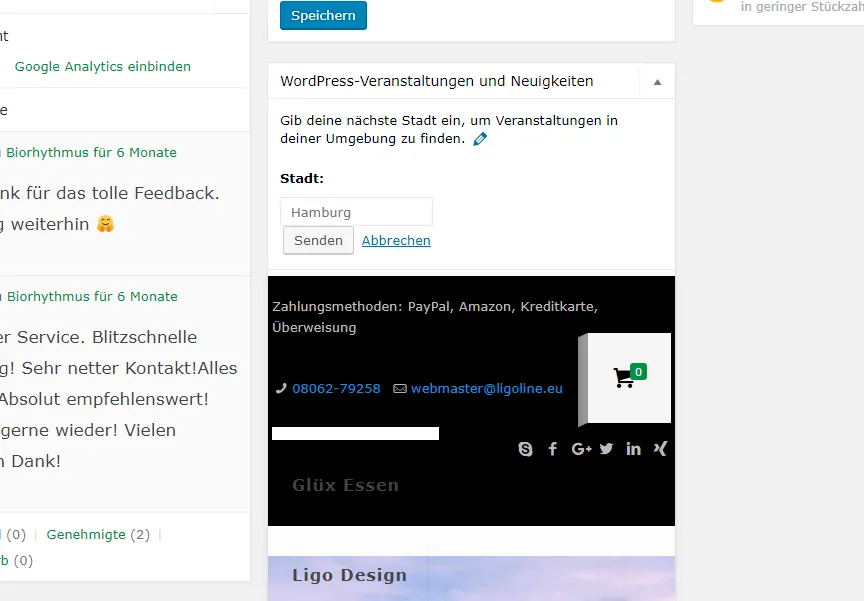
Task: Click the Skype social icon
Action: click(x=525, y=449)
